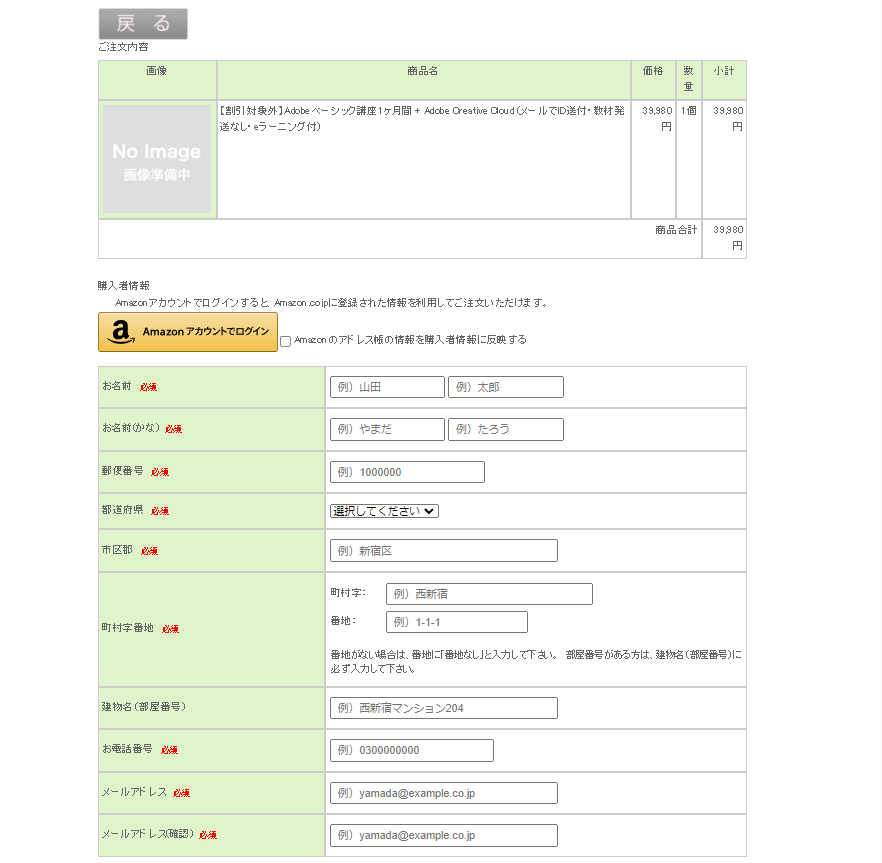Enable the Amazon address book checkbox
The image size is (882, 863).
point(286,341)
